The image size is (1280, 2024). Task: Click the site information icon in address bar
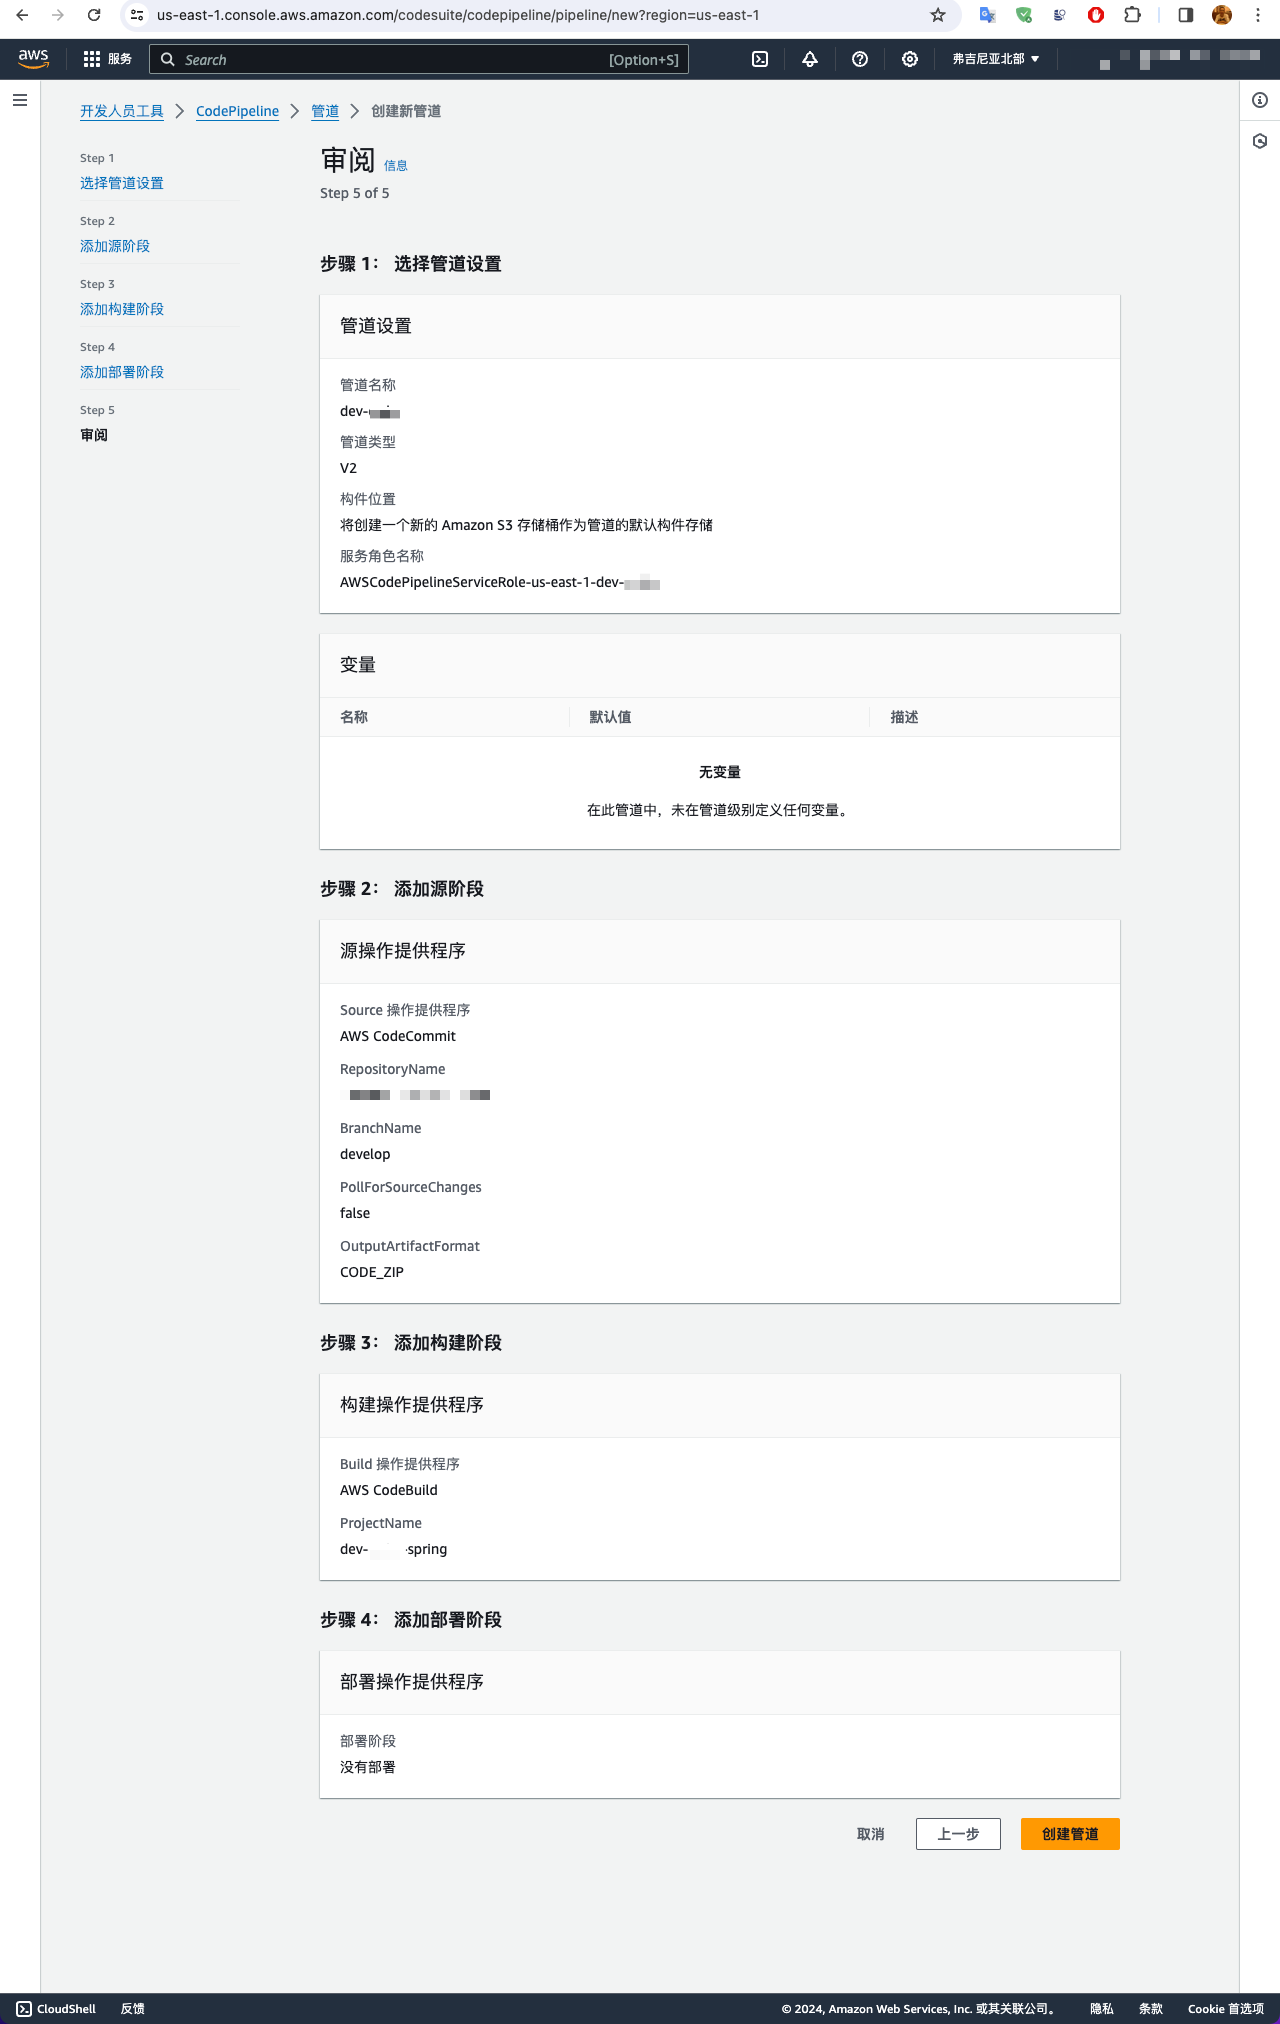coord(138,15)
